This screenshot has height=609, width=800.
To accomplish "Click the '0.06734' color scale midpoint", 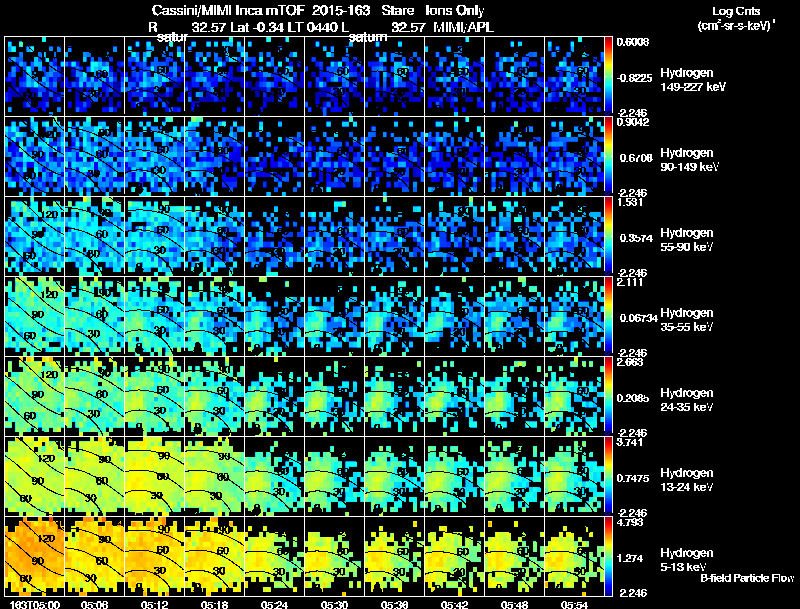I will (638, 318).
